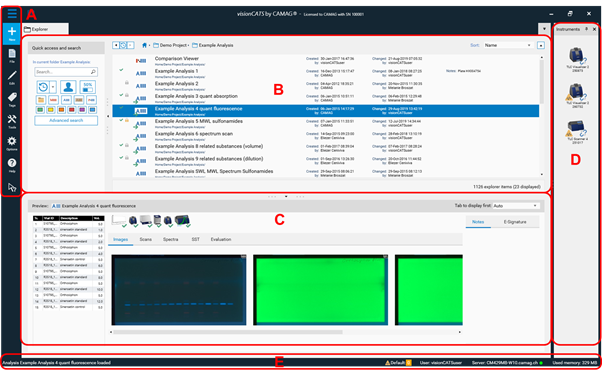Open the Sort Name dropdown
This screenshot has height=380, width=602.
click(x=508, y=45)
